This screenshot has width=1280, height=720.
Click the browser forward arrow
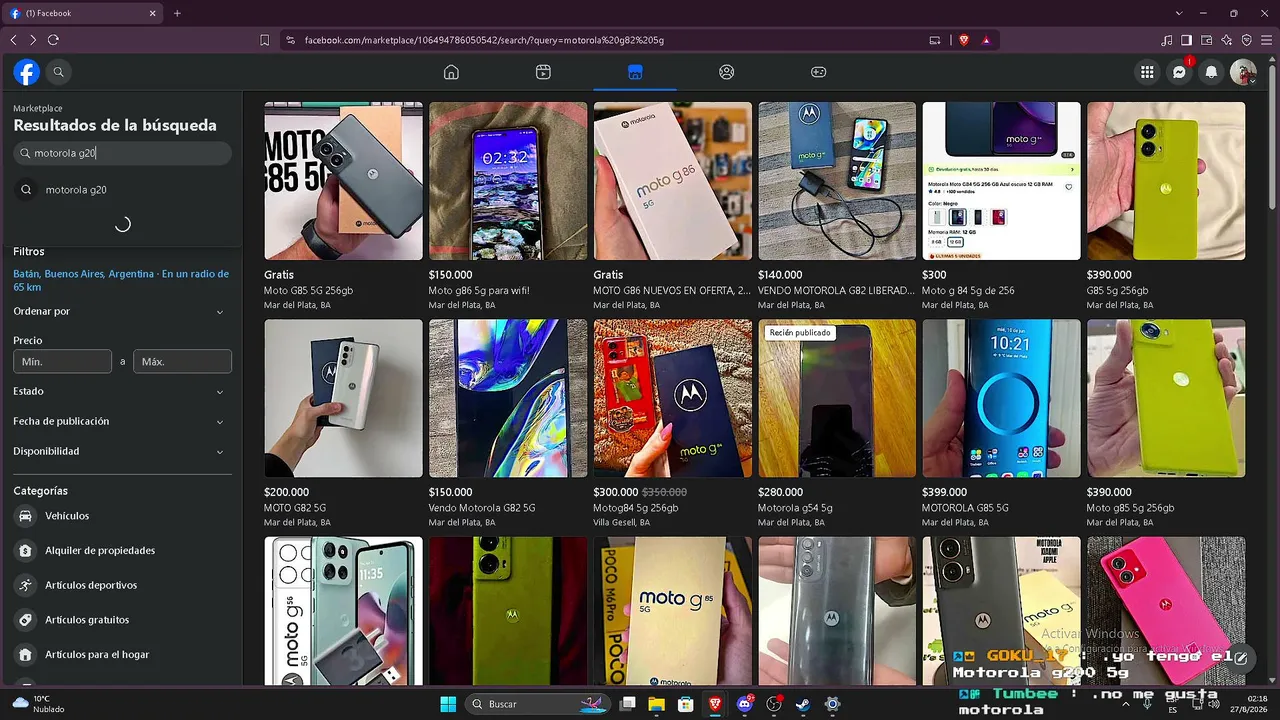[x=33, y=40]
